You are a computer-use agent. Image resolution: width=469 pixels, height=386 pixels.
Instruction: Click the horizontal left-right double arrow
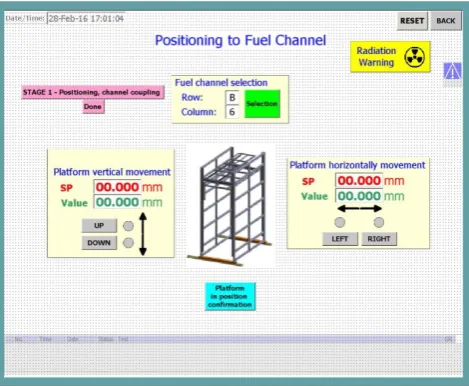[x=359, y=209]
